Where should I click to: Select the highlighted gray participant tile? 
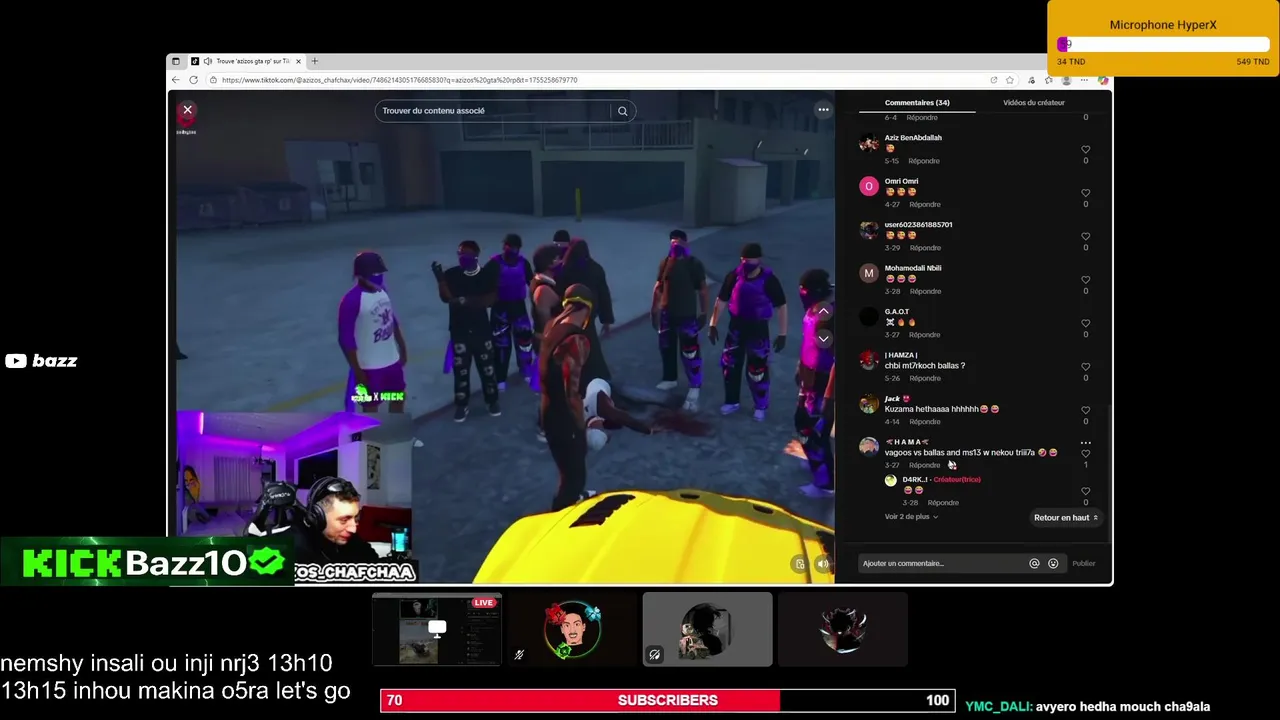point(707,629)
